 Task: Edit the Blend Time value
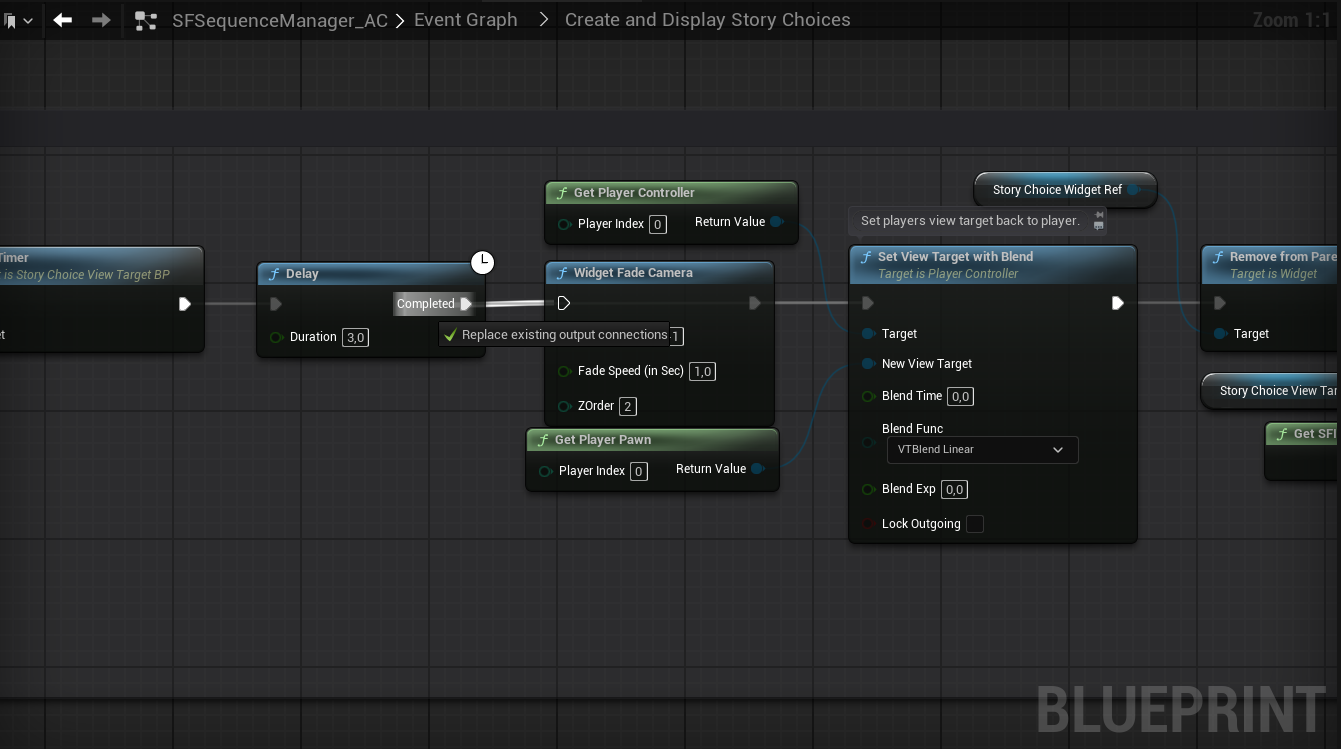(960, 397)
